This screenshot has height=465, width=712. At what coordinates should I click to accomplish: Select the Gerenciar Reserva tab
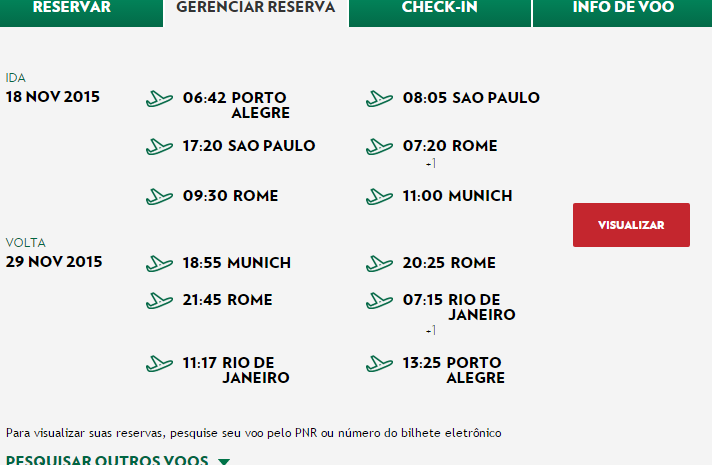click(x=256, y=11)
